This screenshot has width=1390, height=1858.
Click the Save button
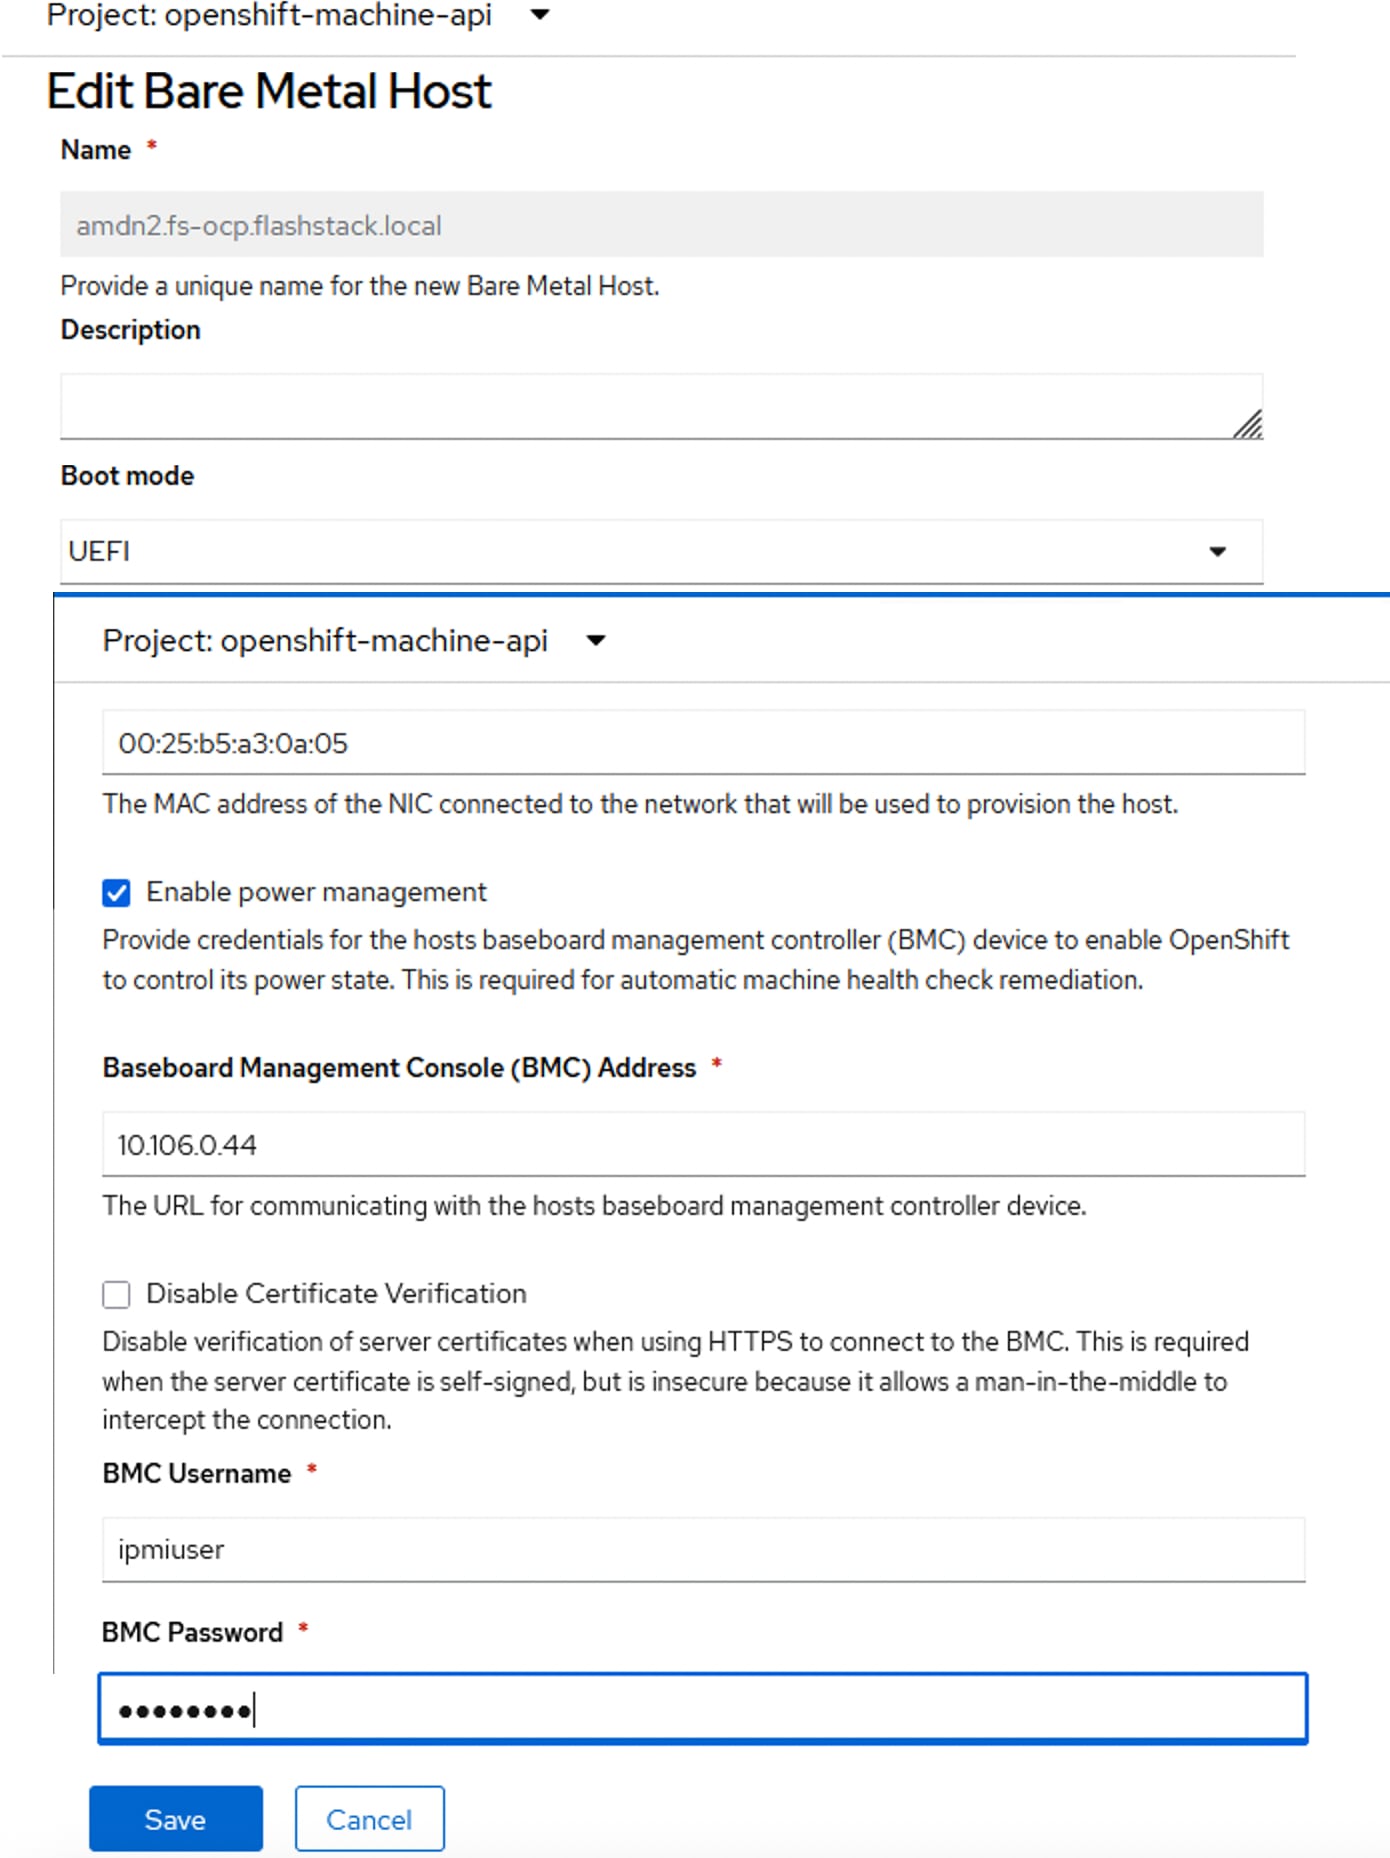pyautogui.click(x=175, y=1818)
